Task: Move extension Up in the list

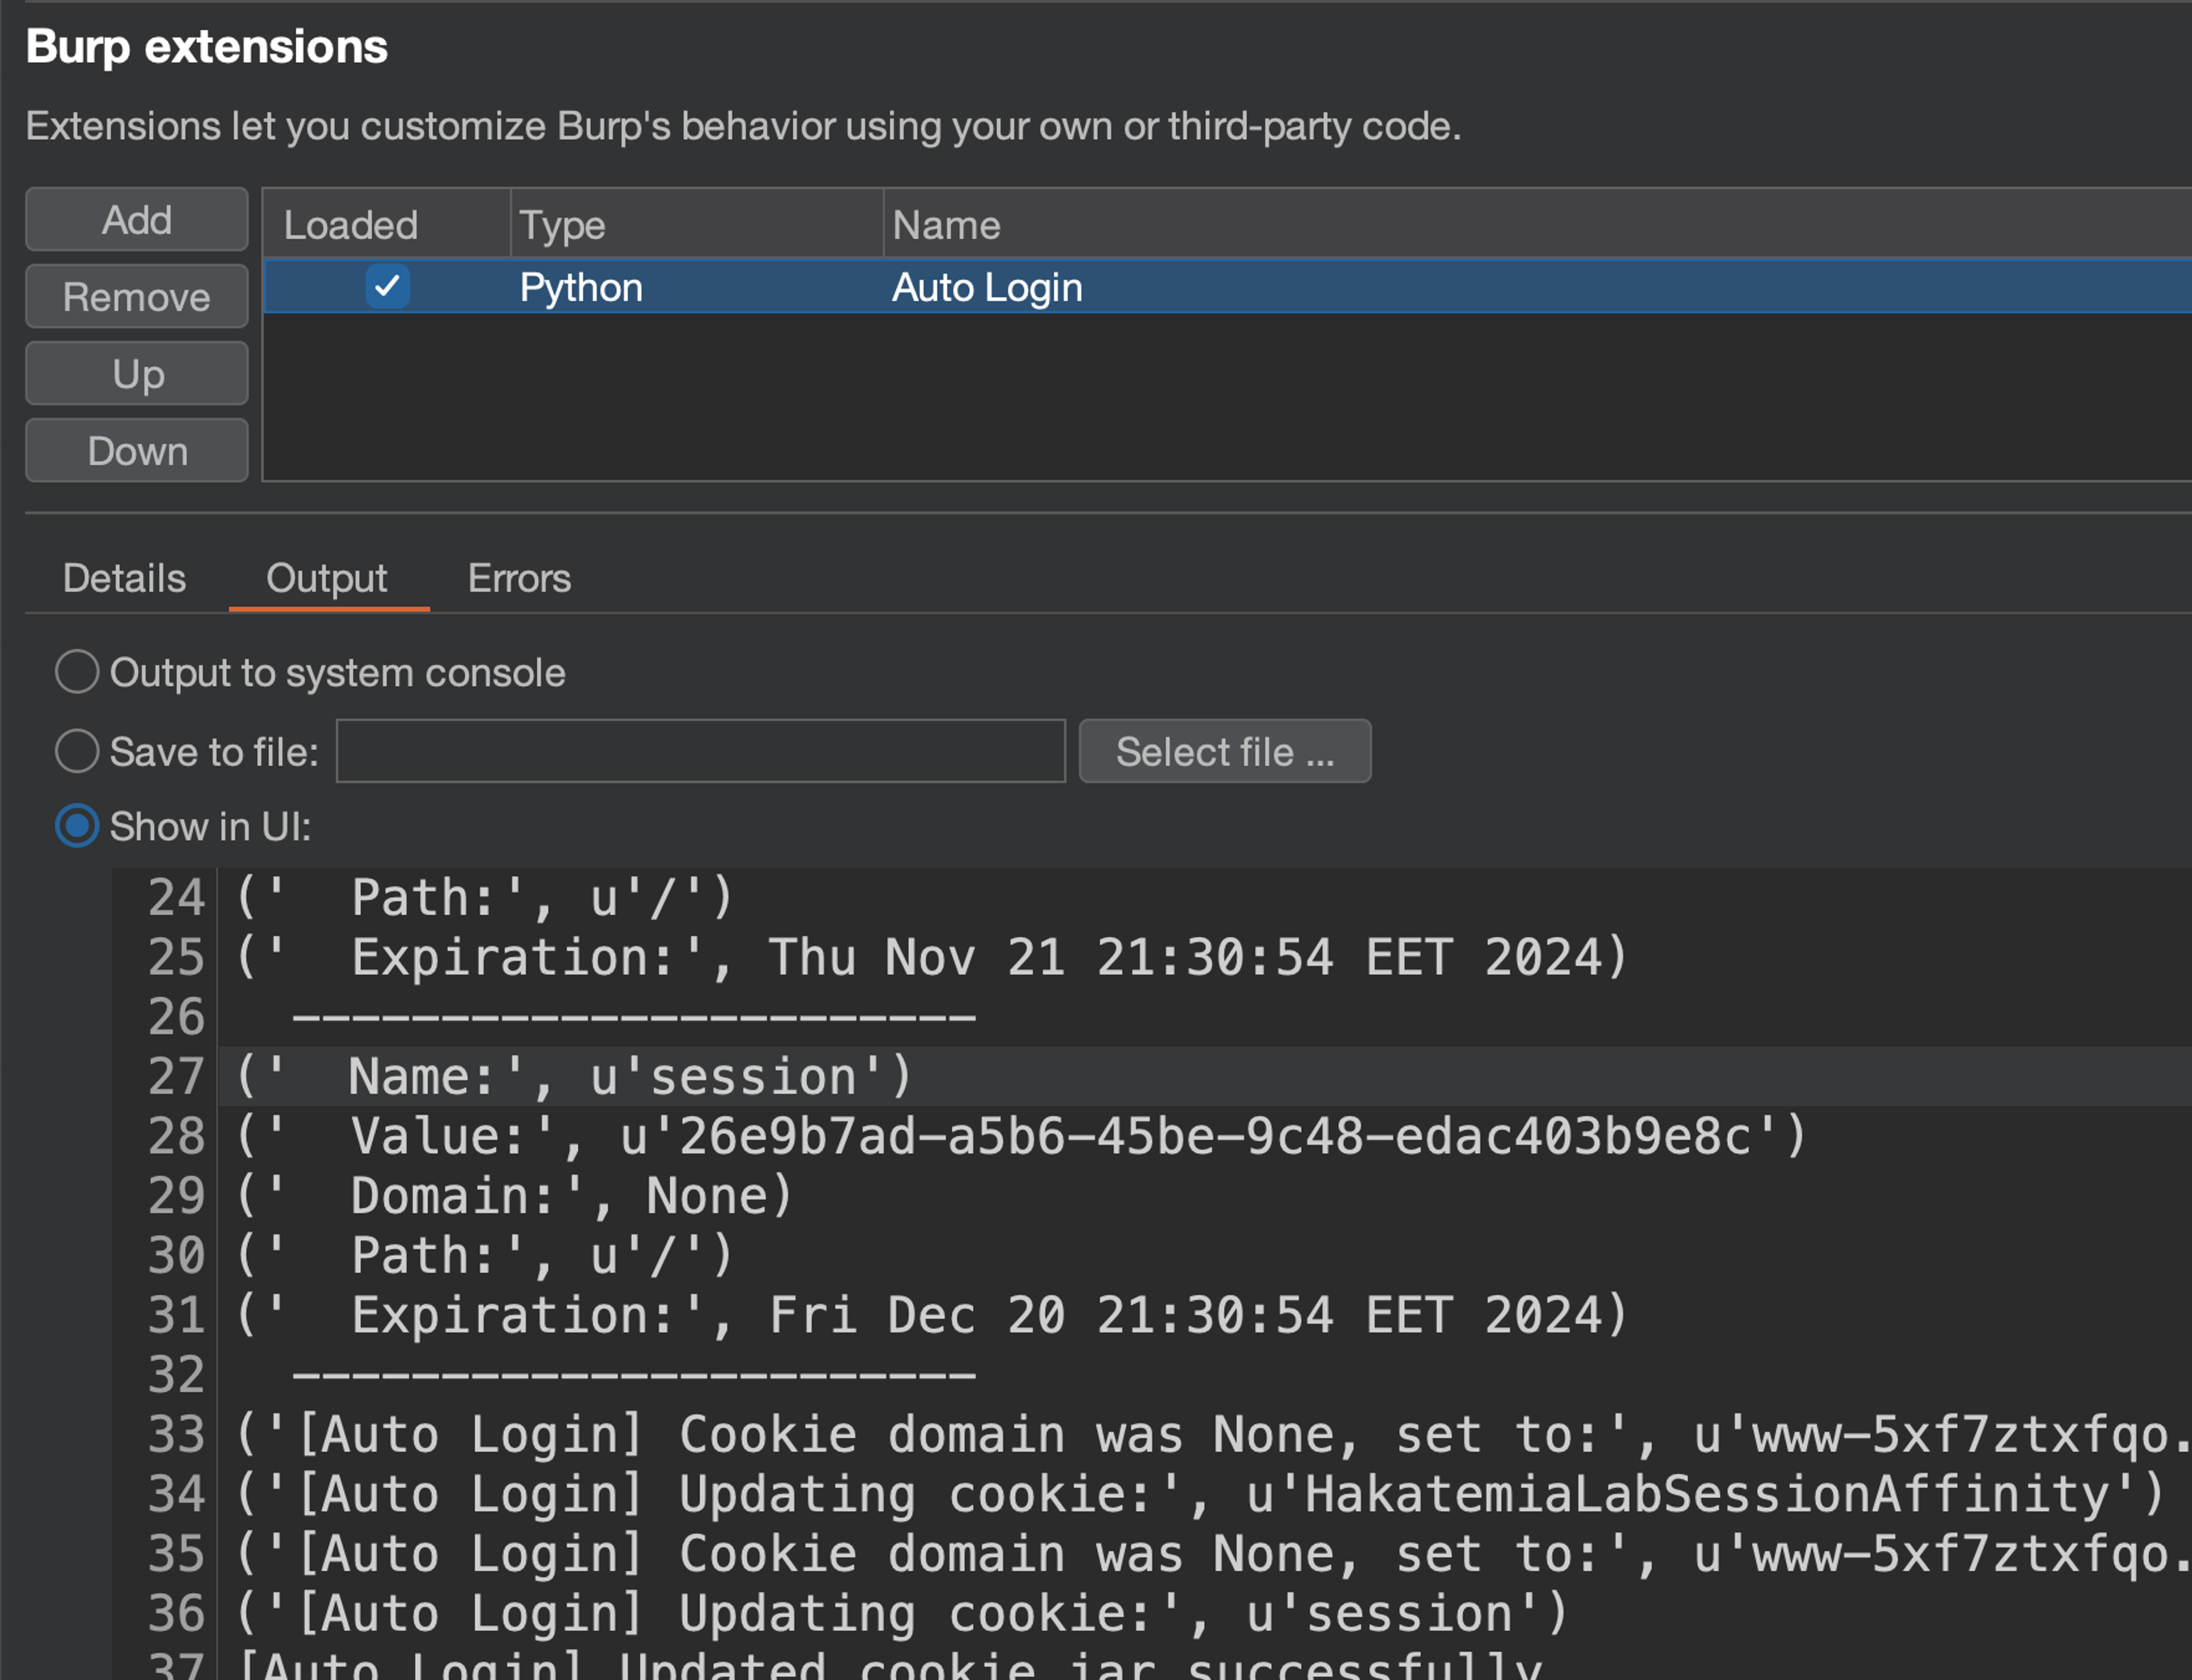Action: [x=137, y=374]
